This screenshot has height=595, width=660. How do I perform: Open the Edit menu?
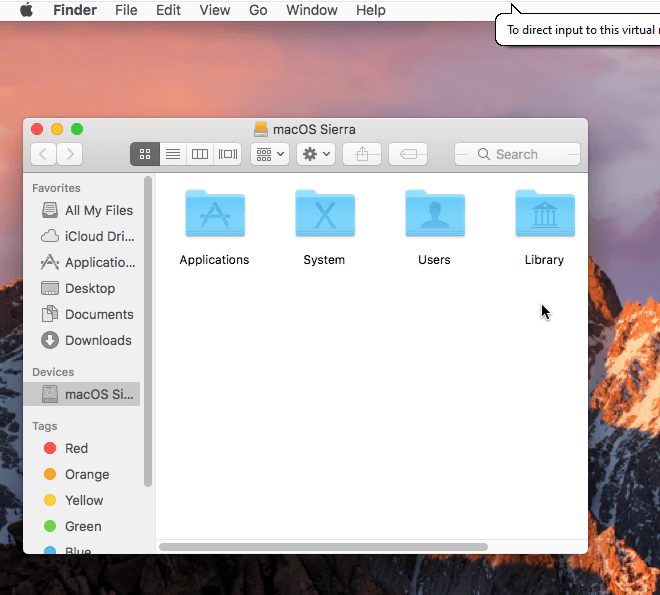point(168,10)
